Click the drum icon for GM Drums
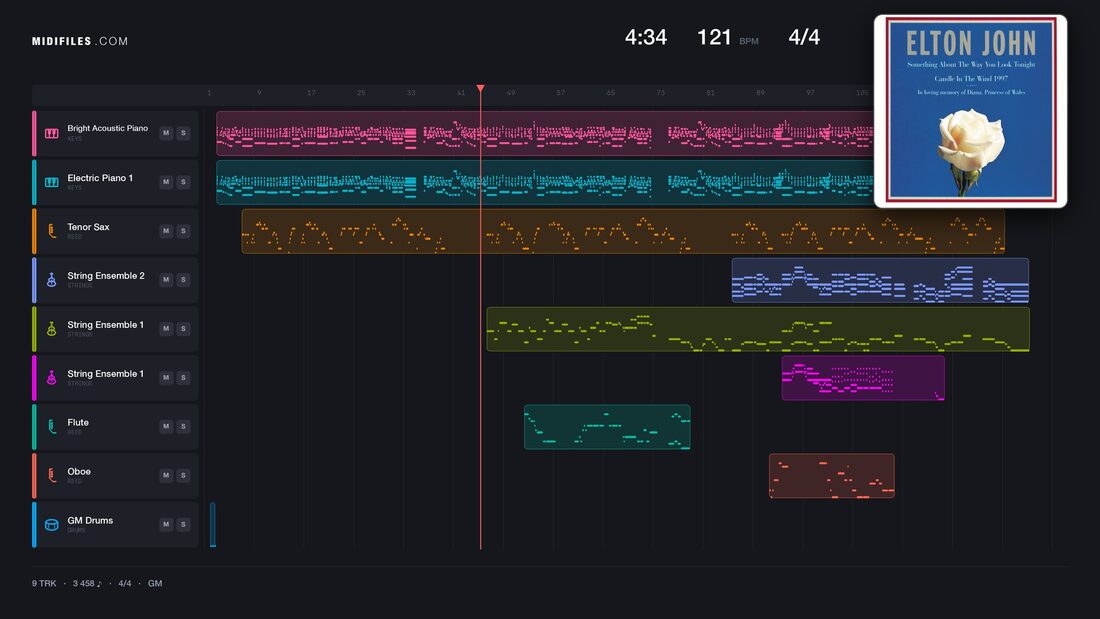 51,524
